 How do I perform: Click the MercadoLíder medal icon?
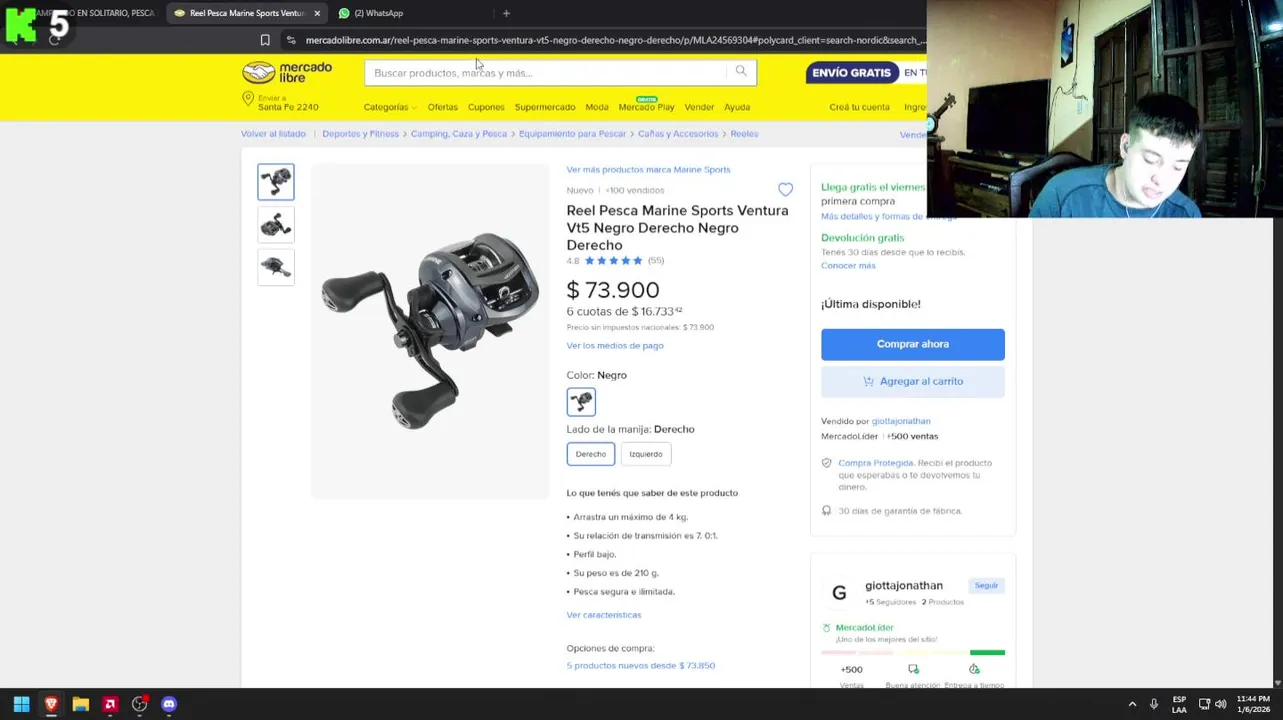(826, 628)
